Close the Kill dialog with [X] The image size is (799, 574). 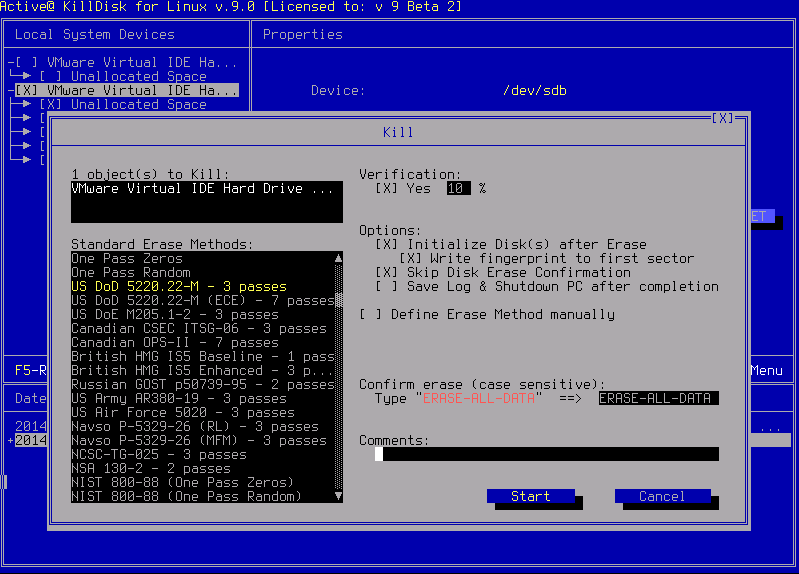(x=722, y=118)
